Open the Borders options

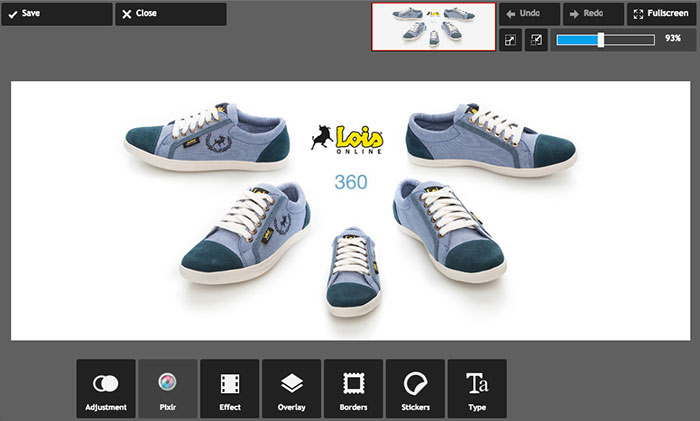coord(353,388)
